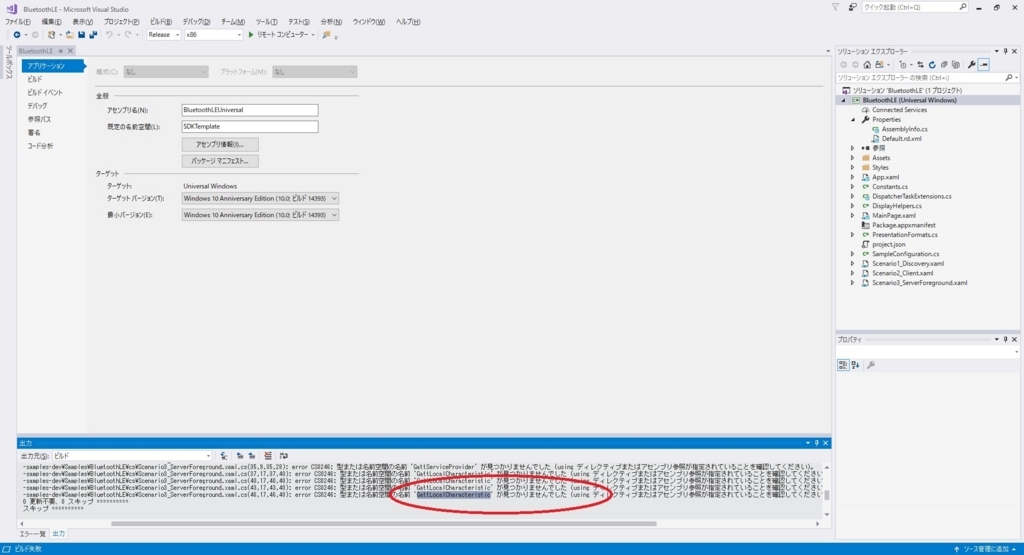Toggle word wrap in Output panel
The image size is (1024, 555).
283,456
